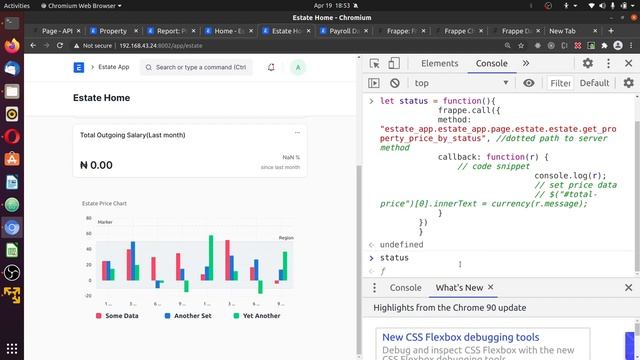Open New CSS Flexbox debugging tools link
This screenshot has height=360, width=640.
coord(460,337)
